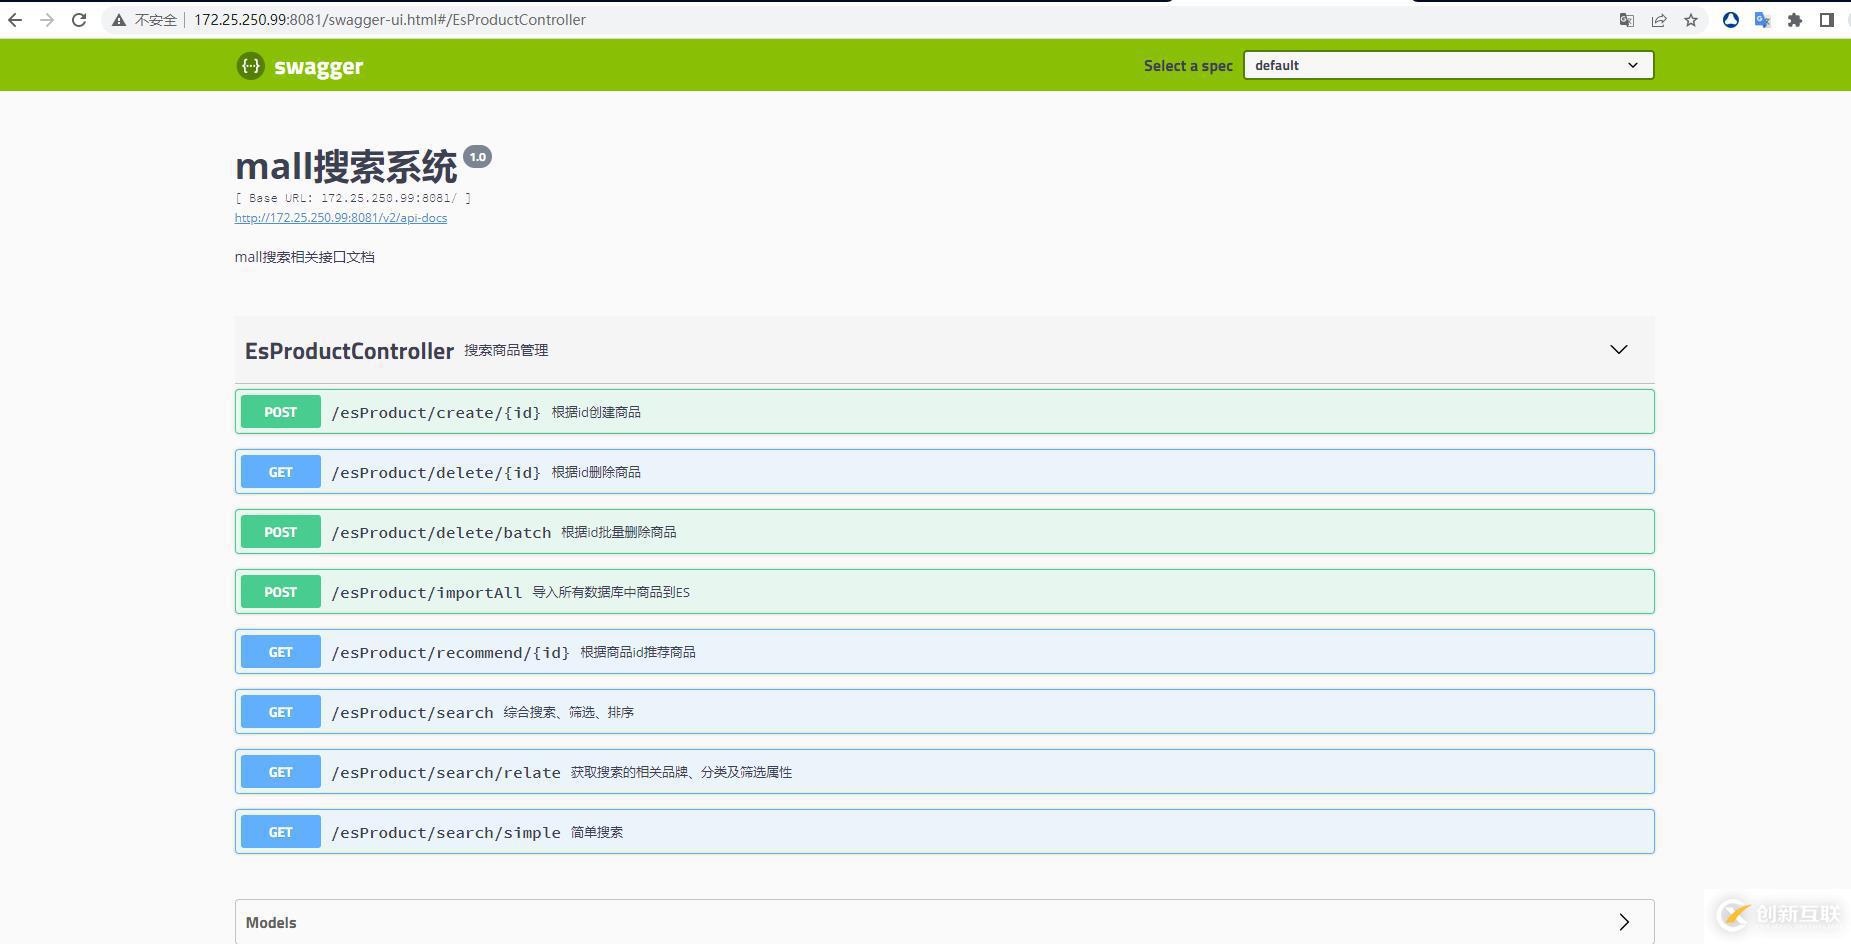Viewport: 1851px width, 944px height.
Task: Click the not-secure warning triangle icon
Action: pos(119,20)
